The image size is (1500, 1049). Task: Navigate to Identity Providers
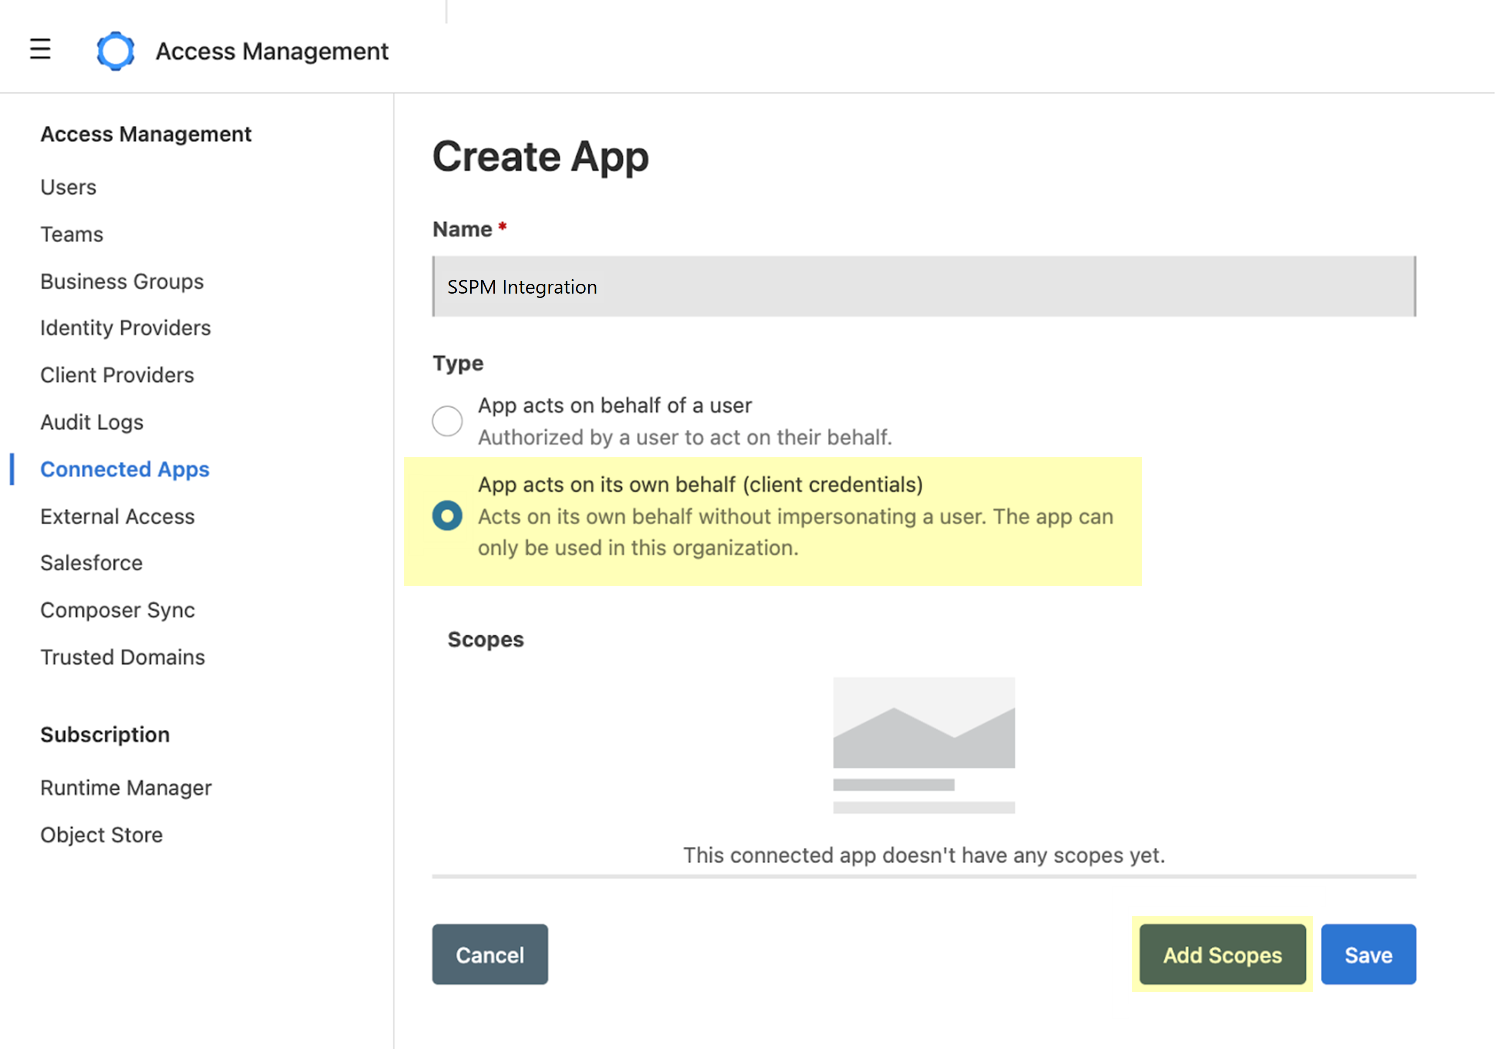(x=125, y=328)
